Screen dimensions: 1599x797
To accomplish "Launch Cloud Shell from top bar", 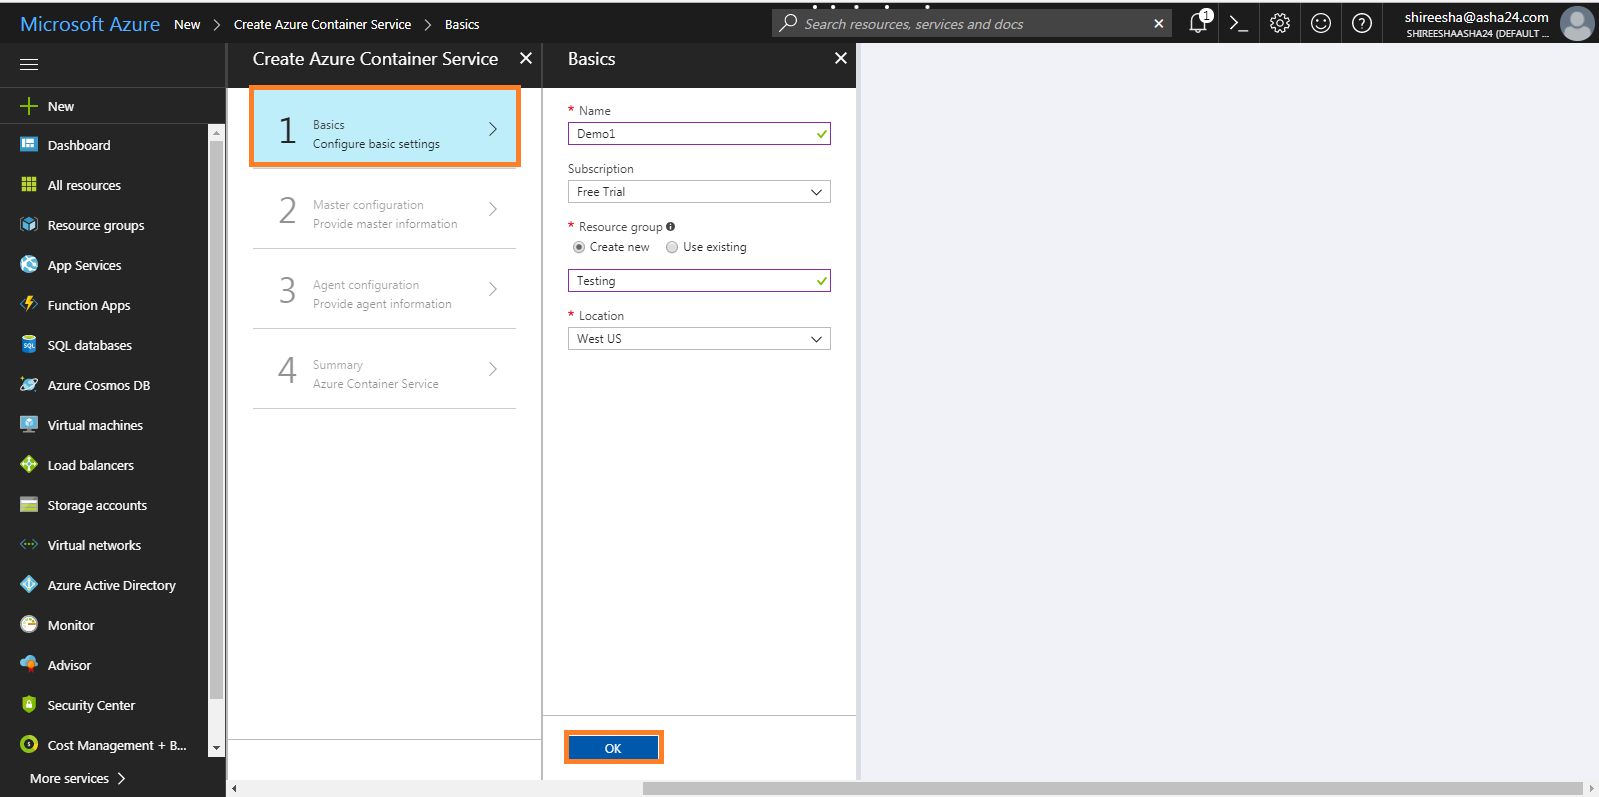I will click(x=1238, y=24).
